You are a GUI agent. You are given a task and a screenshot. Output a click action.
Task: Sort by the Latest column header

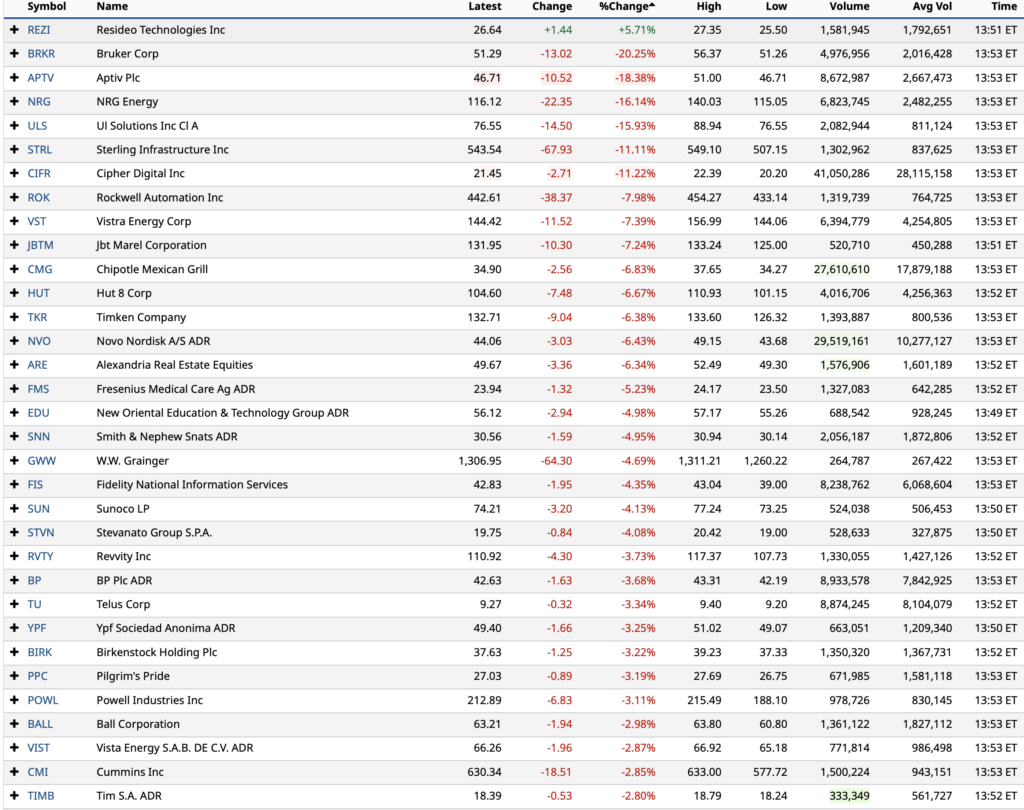tap(485, 7)
